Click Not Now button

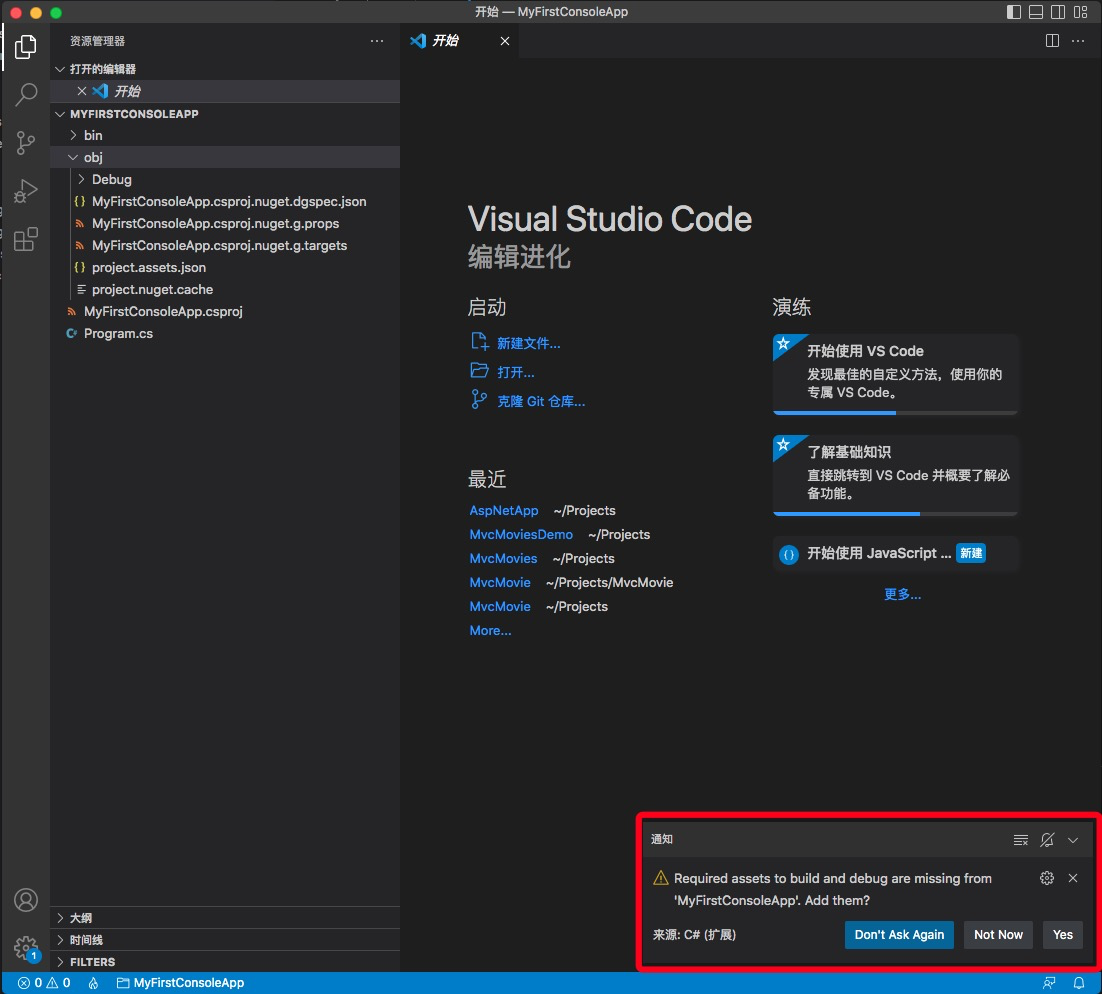(x=998, y=934)
